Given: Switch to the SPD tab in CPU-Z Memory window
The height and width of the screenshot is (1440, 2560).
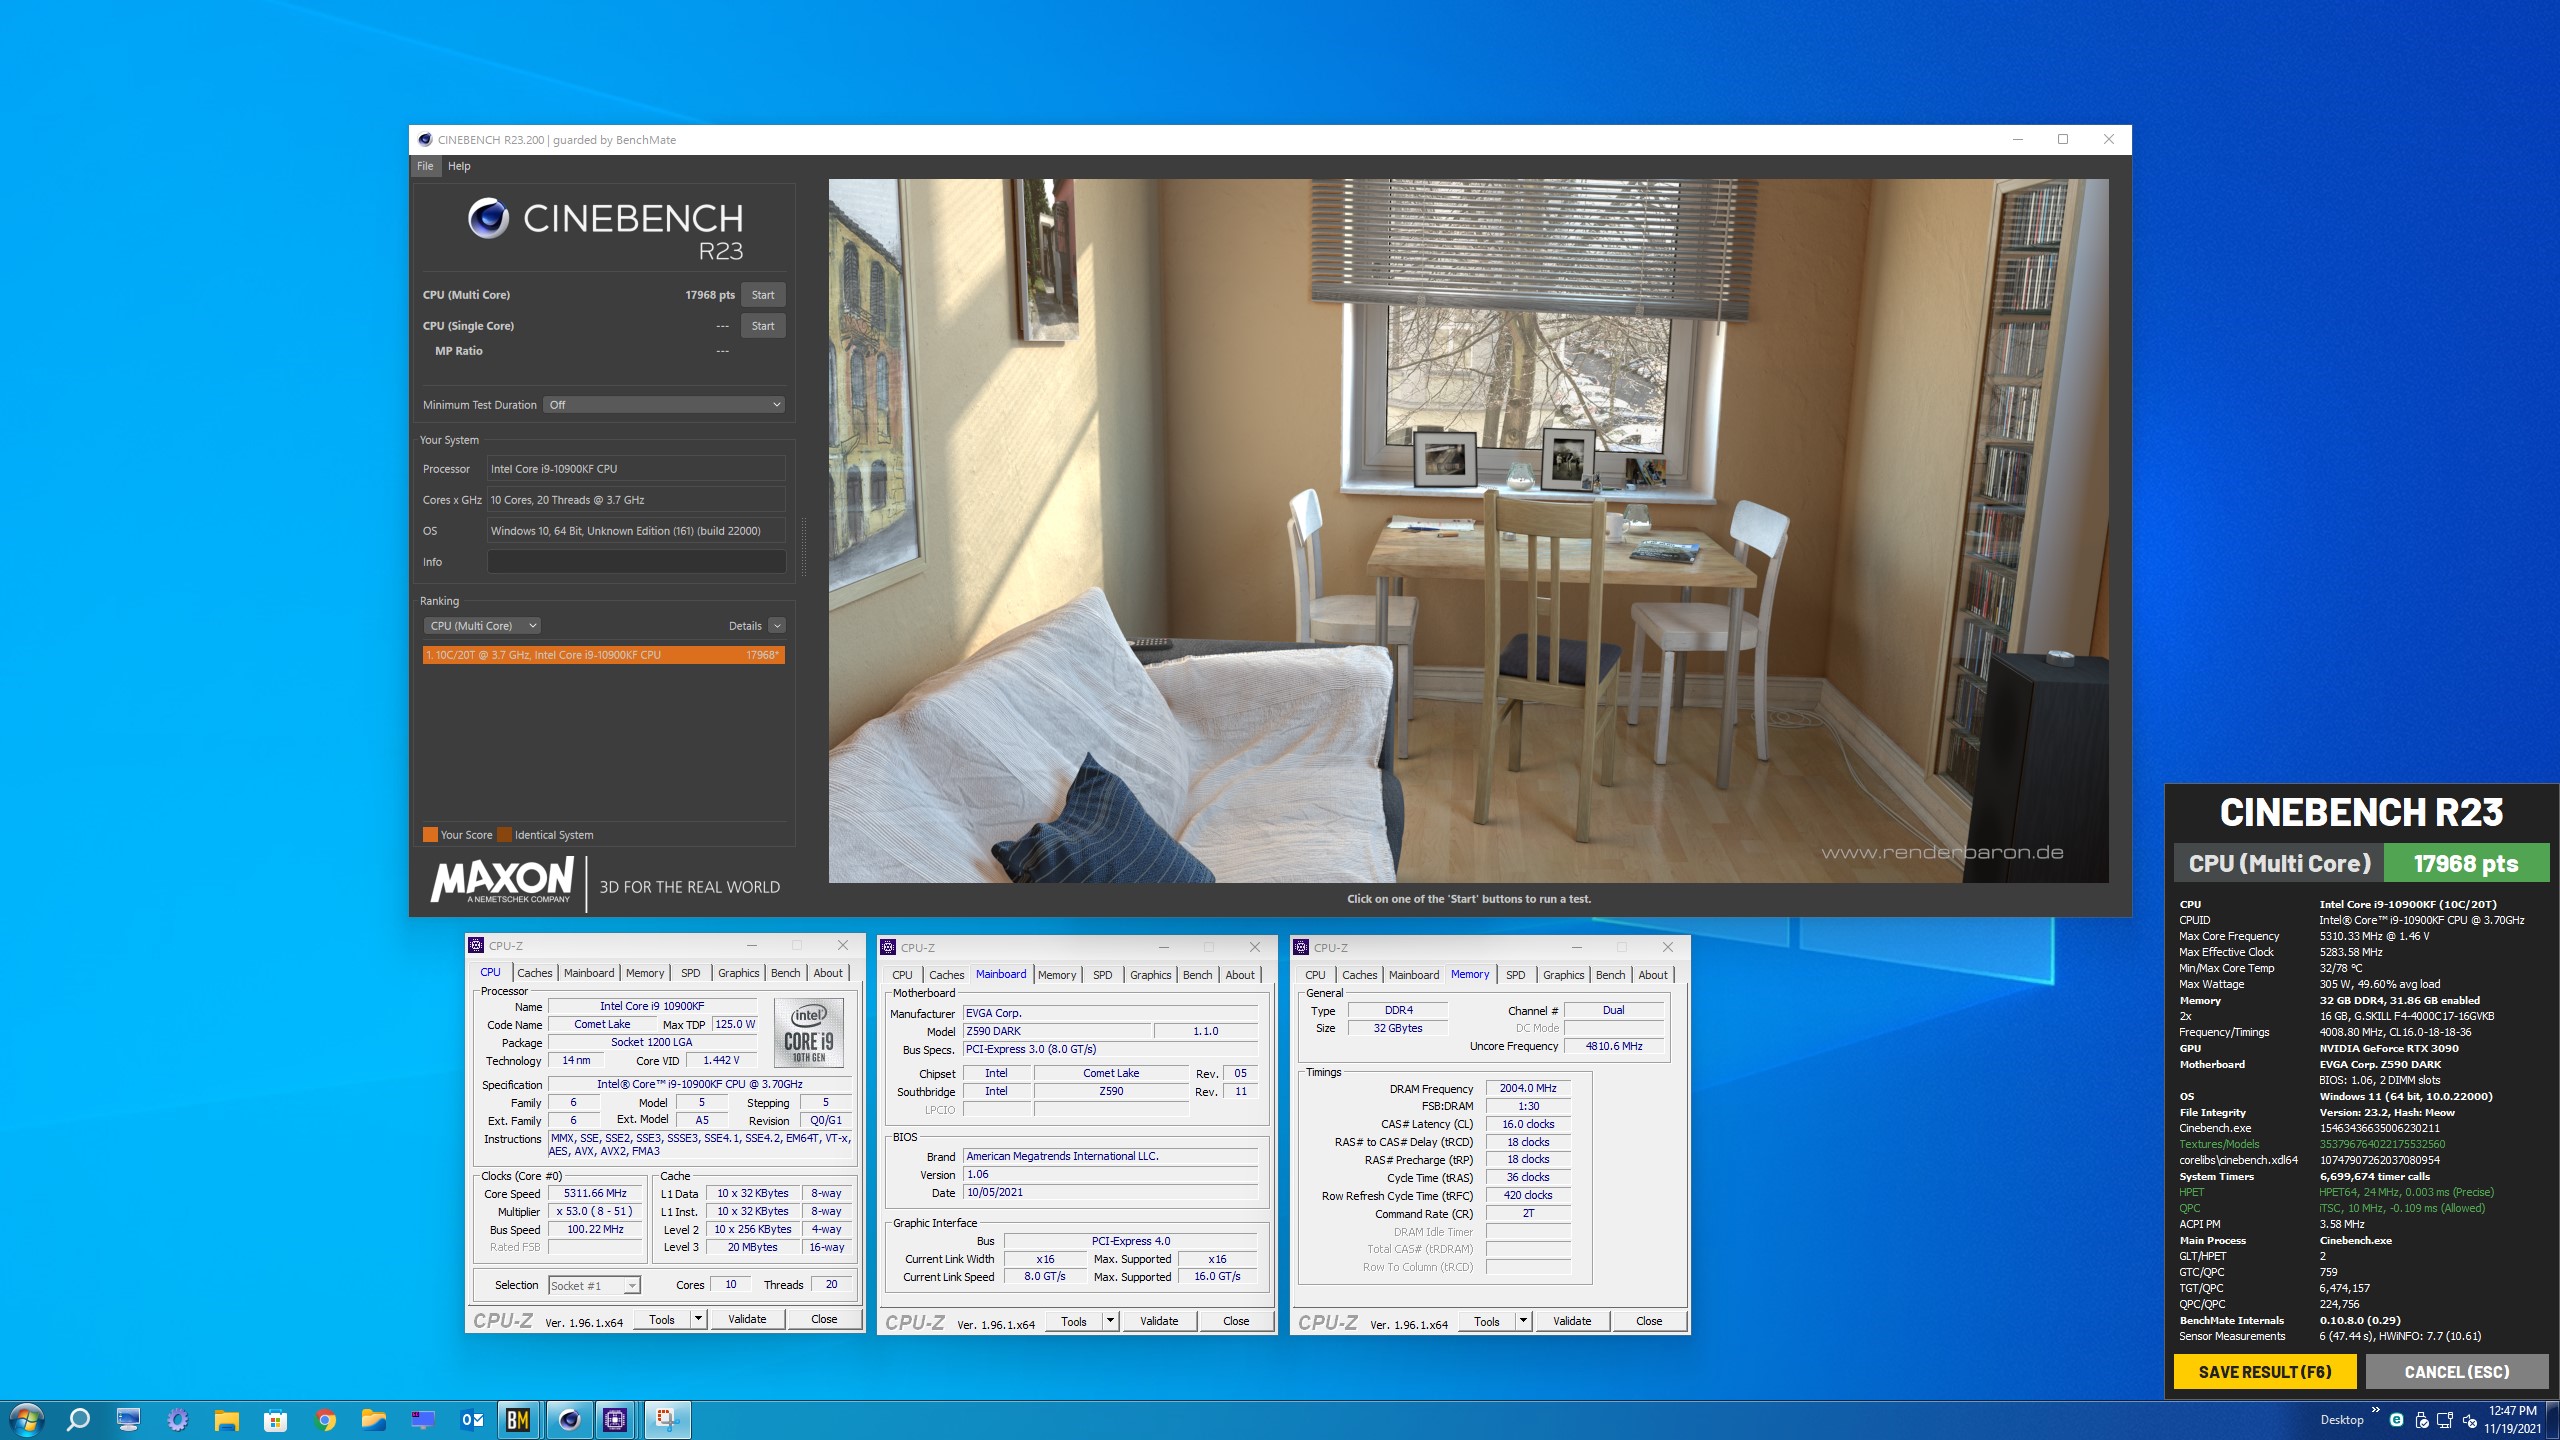Looking at the screenshot, I should (x=1515, y=975).
